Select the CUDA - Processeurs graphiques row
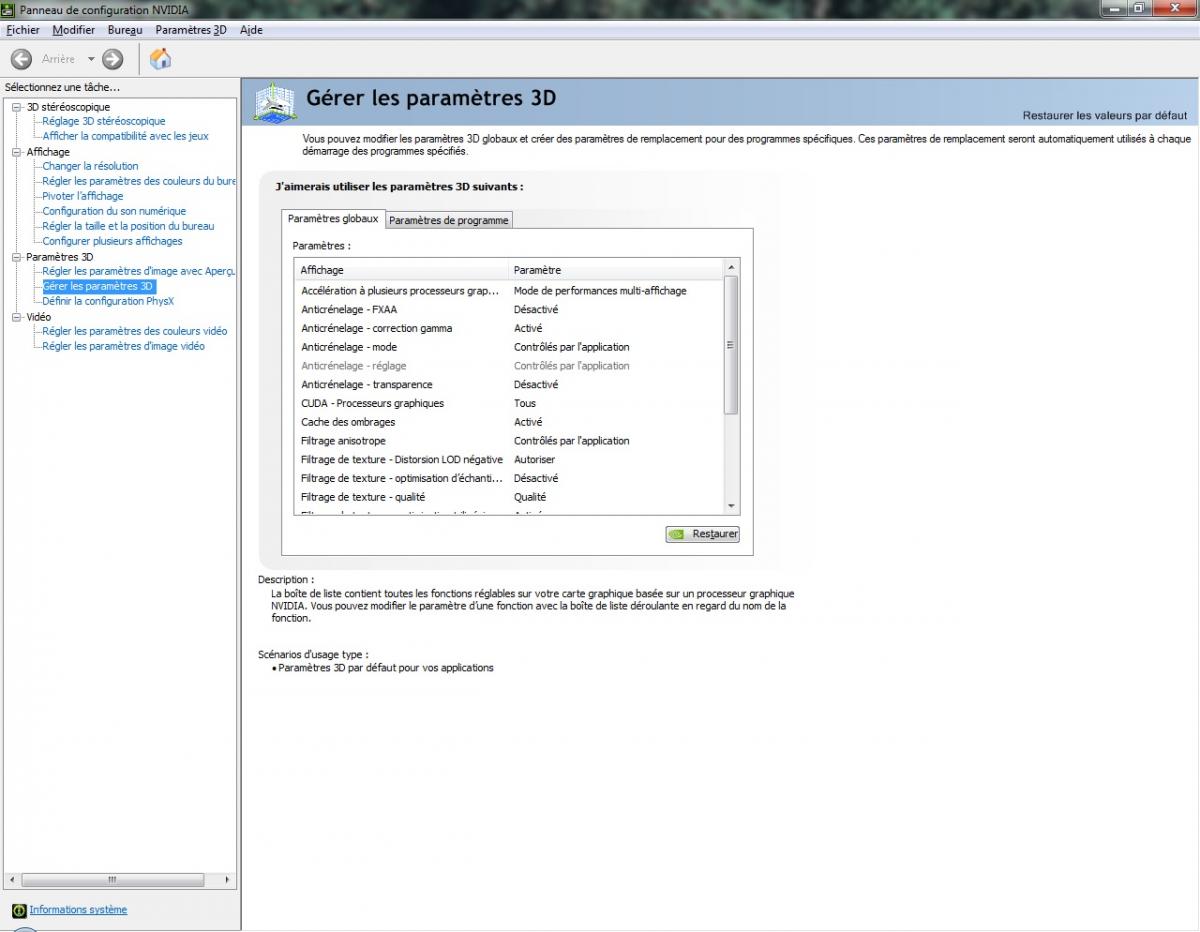 [509, 403]
